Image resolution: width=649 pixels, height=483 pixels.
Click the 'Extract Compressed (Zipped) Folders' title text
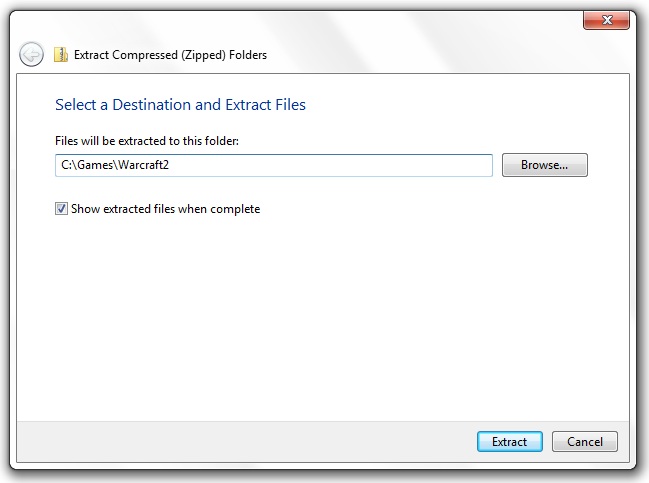(170, 55)
